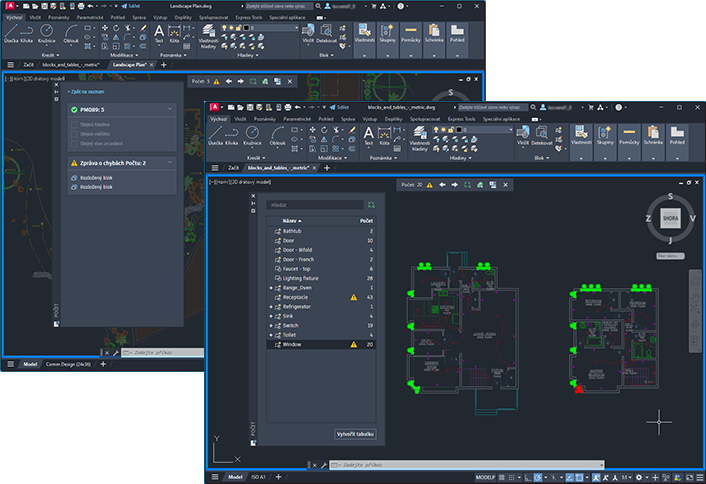Switch to ISO A1 layout tab
This screenshot has height=484, width=706.
[x=258, y=477]
